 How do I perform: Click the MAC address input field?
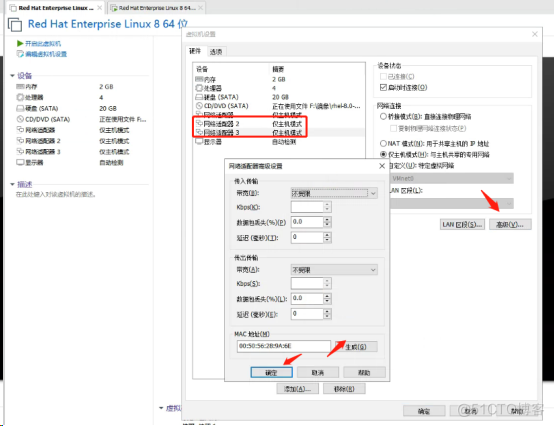pyautogui.click(x=284, y=346)
